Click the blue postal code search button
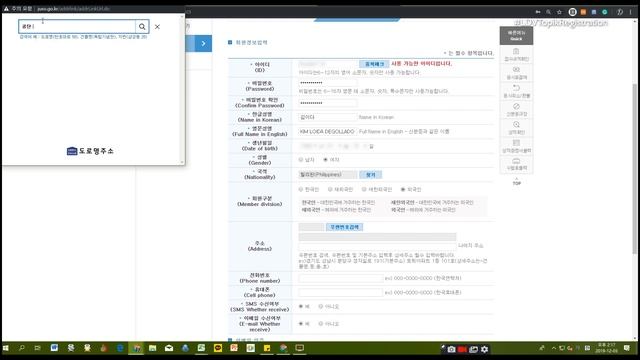Image resolution: width=640 pixels, height=360 pixels. tap(344, 227)
